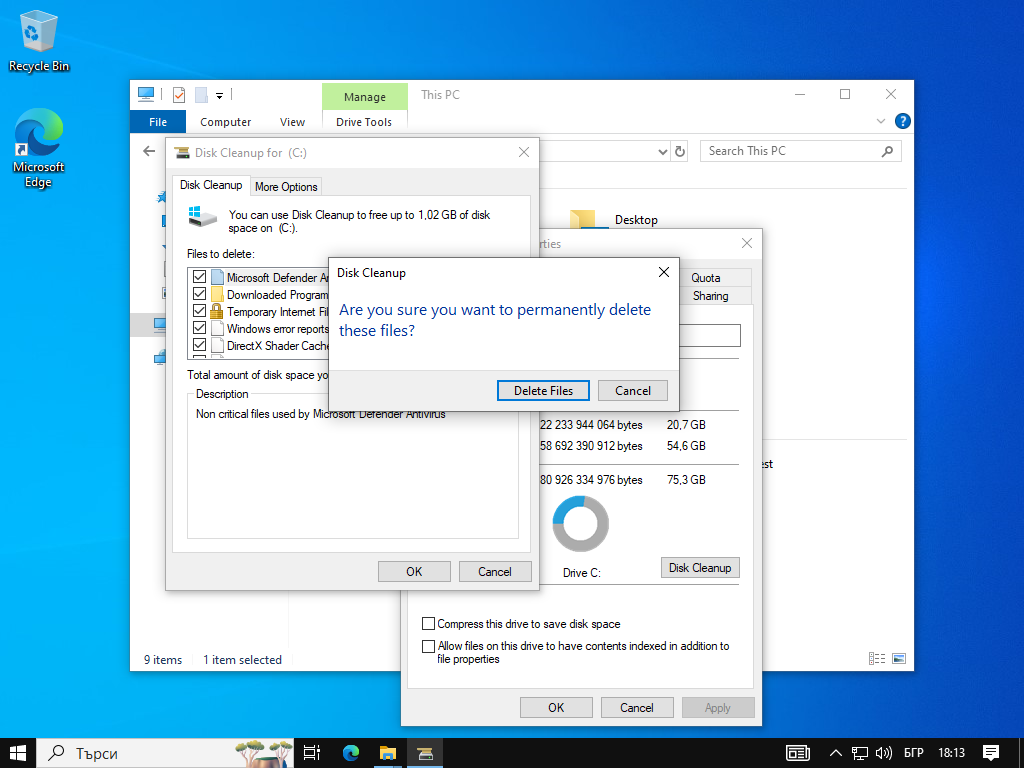Open the quick access toolbar customize dropdown
The width and height of the screenshot is (1024, 768).
point(219,96)
